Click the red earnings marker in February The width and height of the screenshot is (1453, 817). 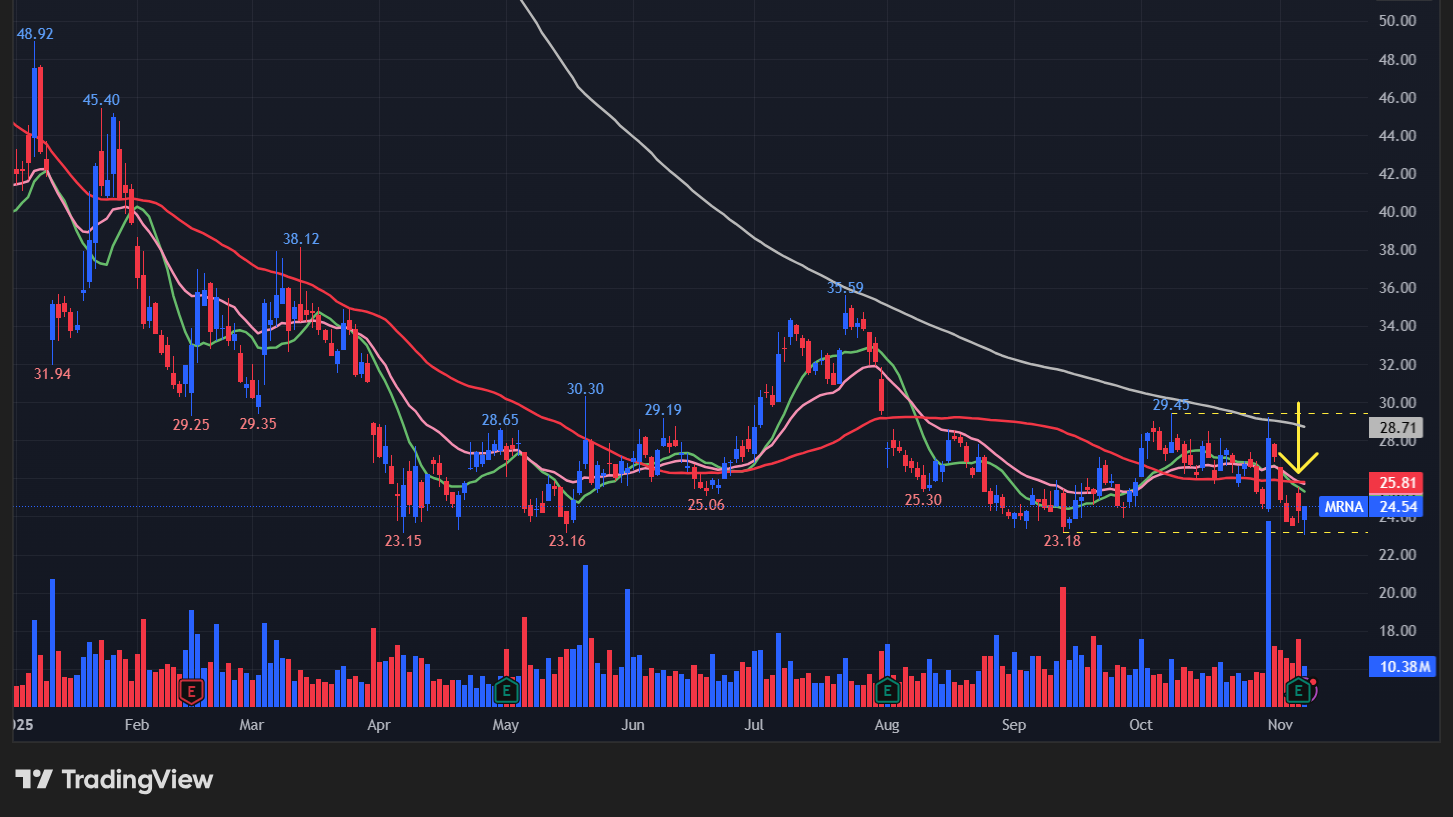[191, 690]
